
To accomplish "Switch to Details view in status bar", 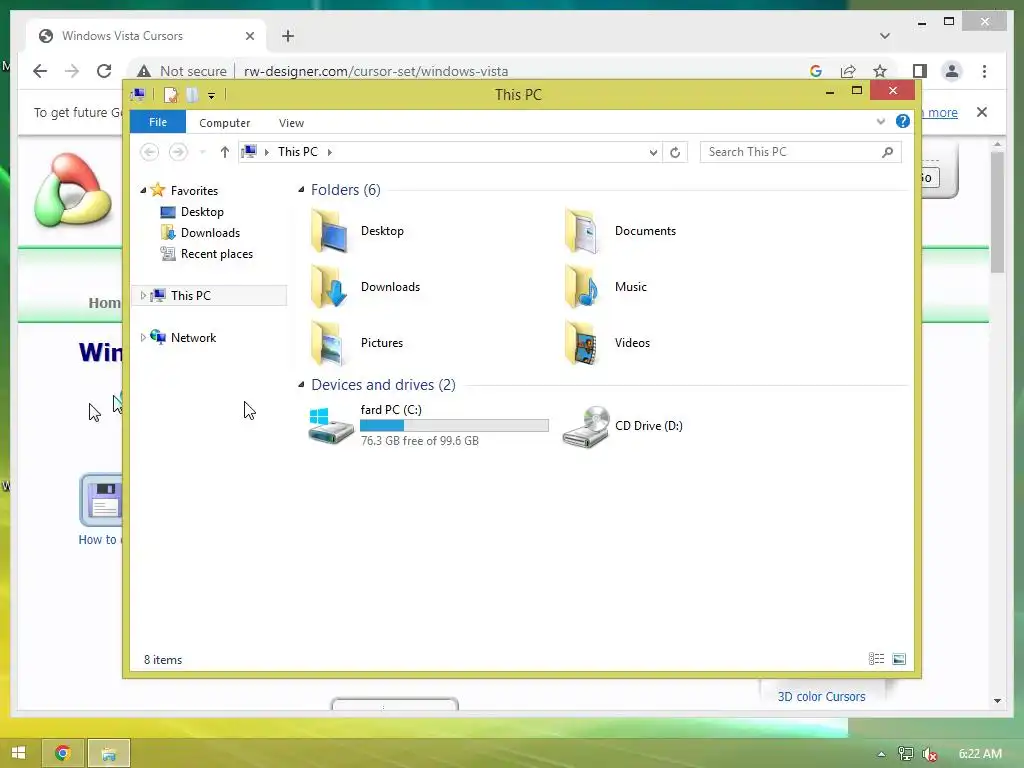I will (x=876, y=659).
